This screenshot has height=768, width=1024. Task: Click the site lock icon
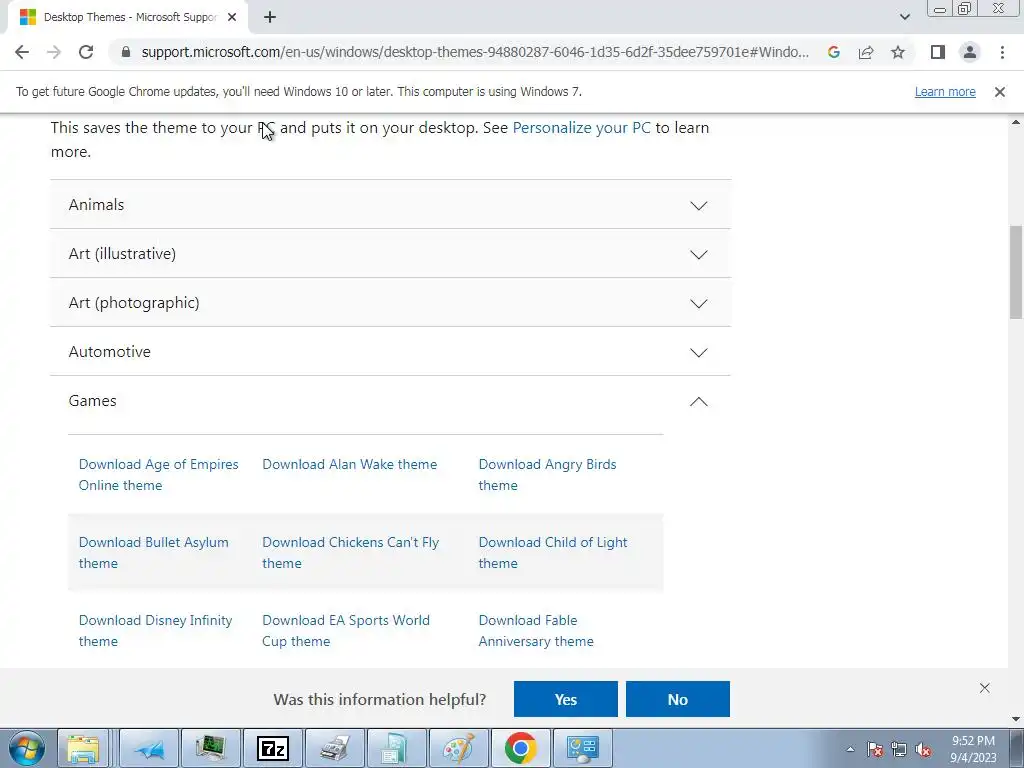point(126,52)
